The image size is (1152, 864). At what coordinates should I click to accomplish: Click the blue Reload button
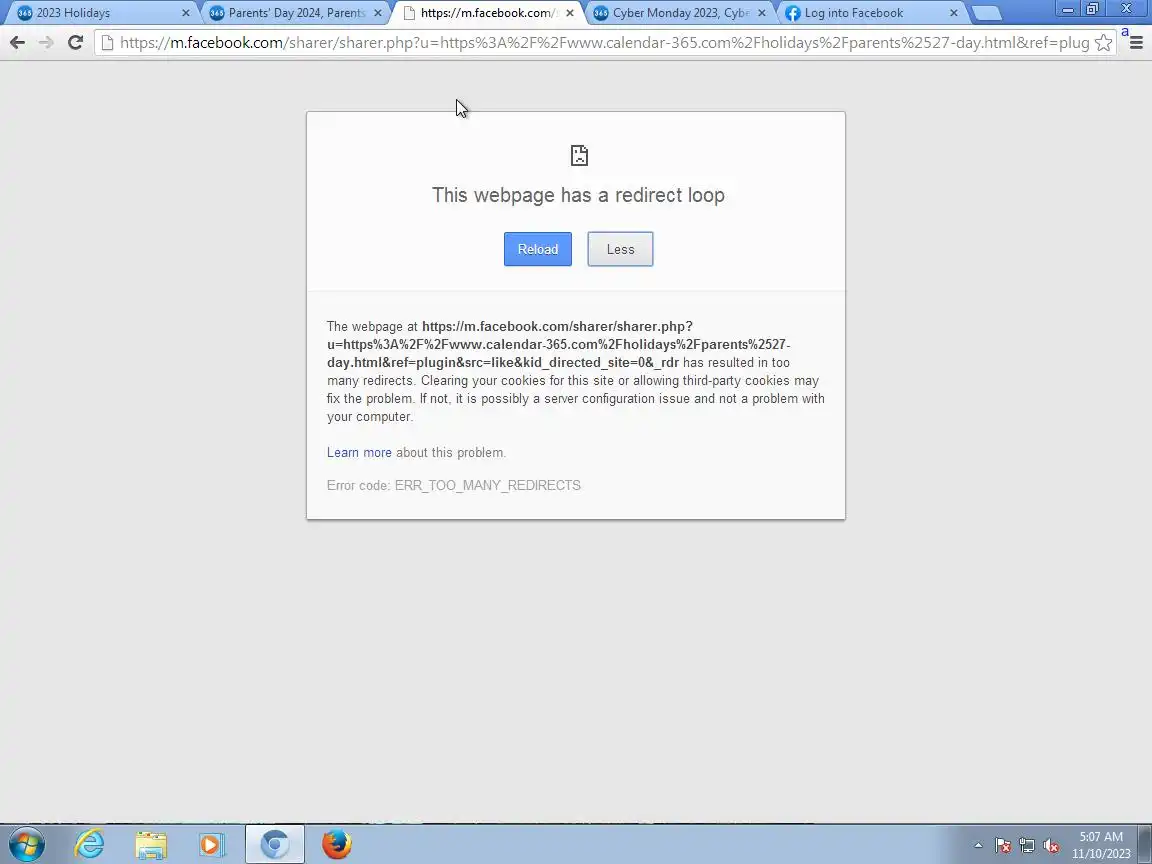coord(538,249)
